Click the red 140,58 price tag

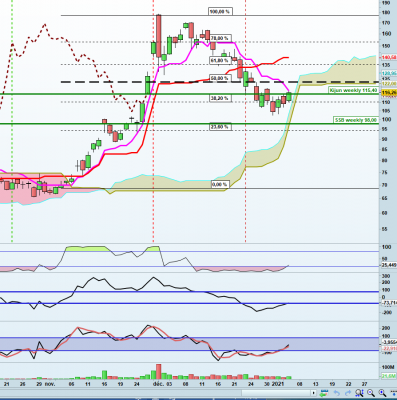(x=389, y=57)
